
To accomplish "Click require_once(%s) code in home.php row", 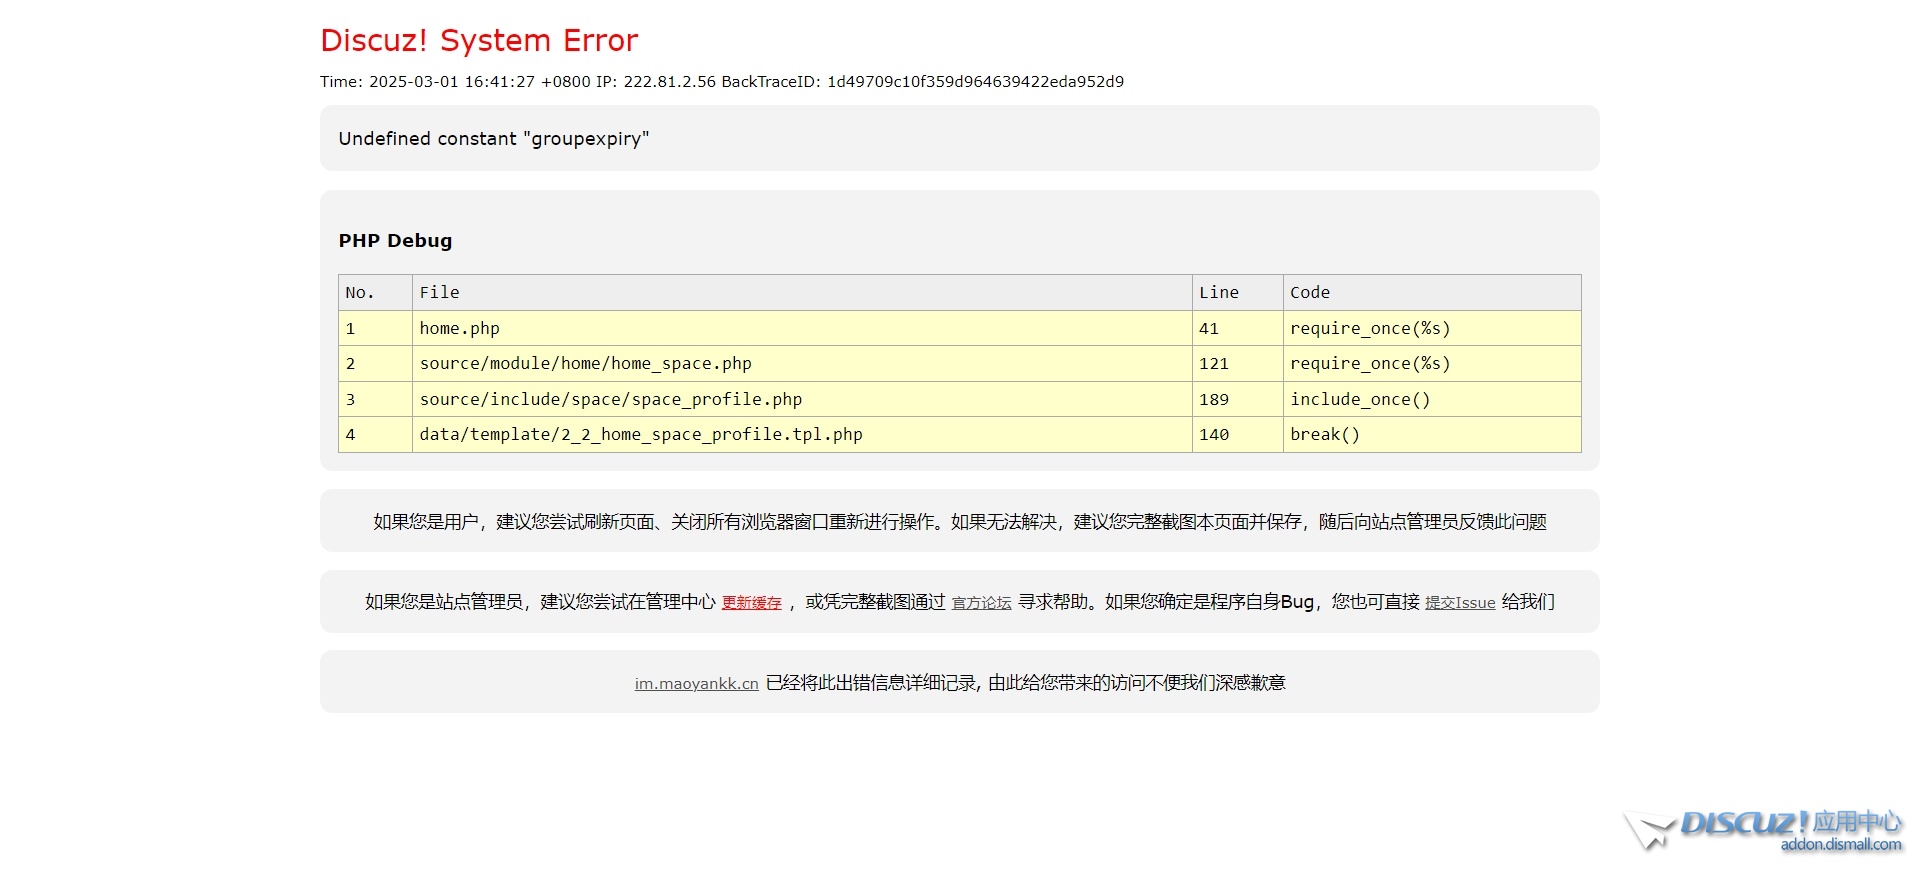I will 1432,328.
